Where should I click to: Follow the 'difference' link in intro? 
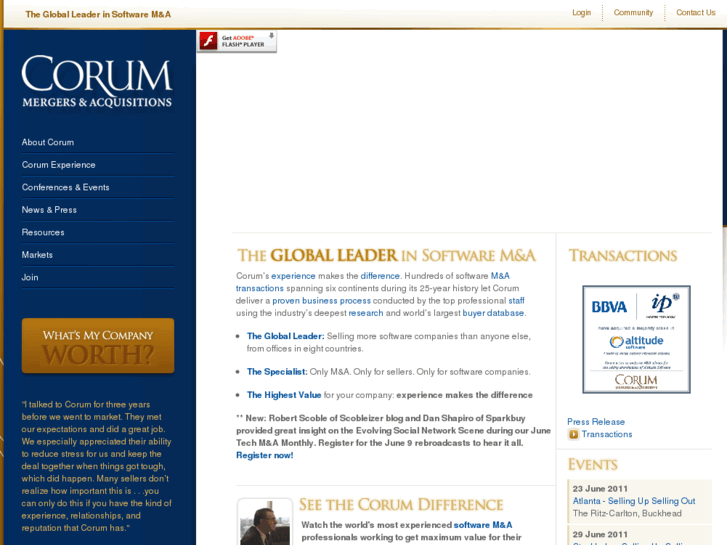380,276
